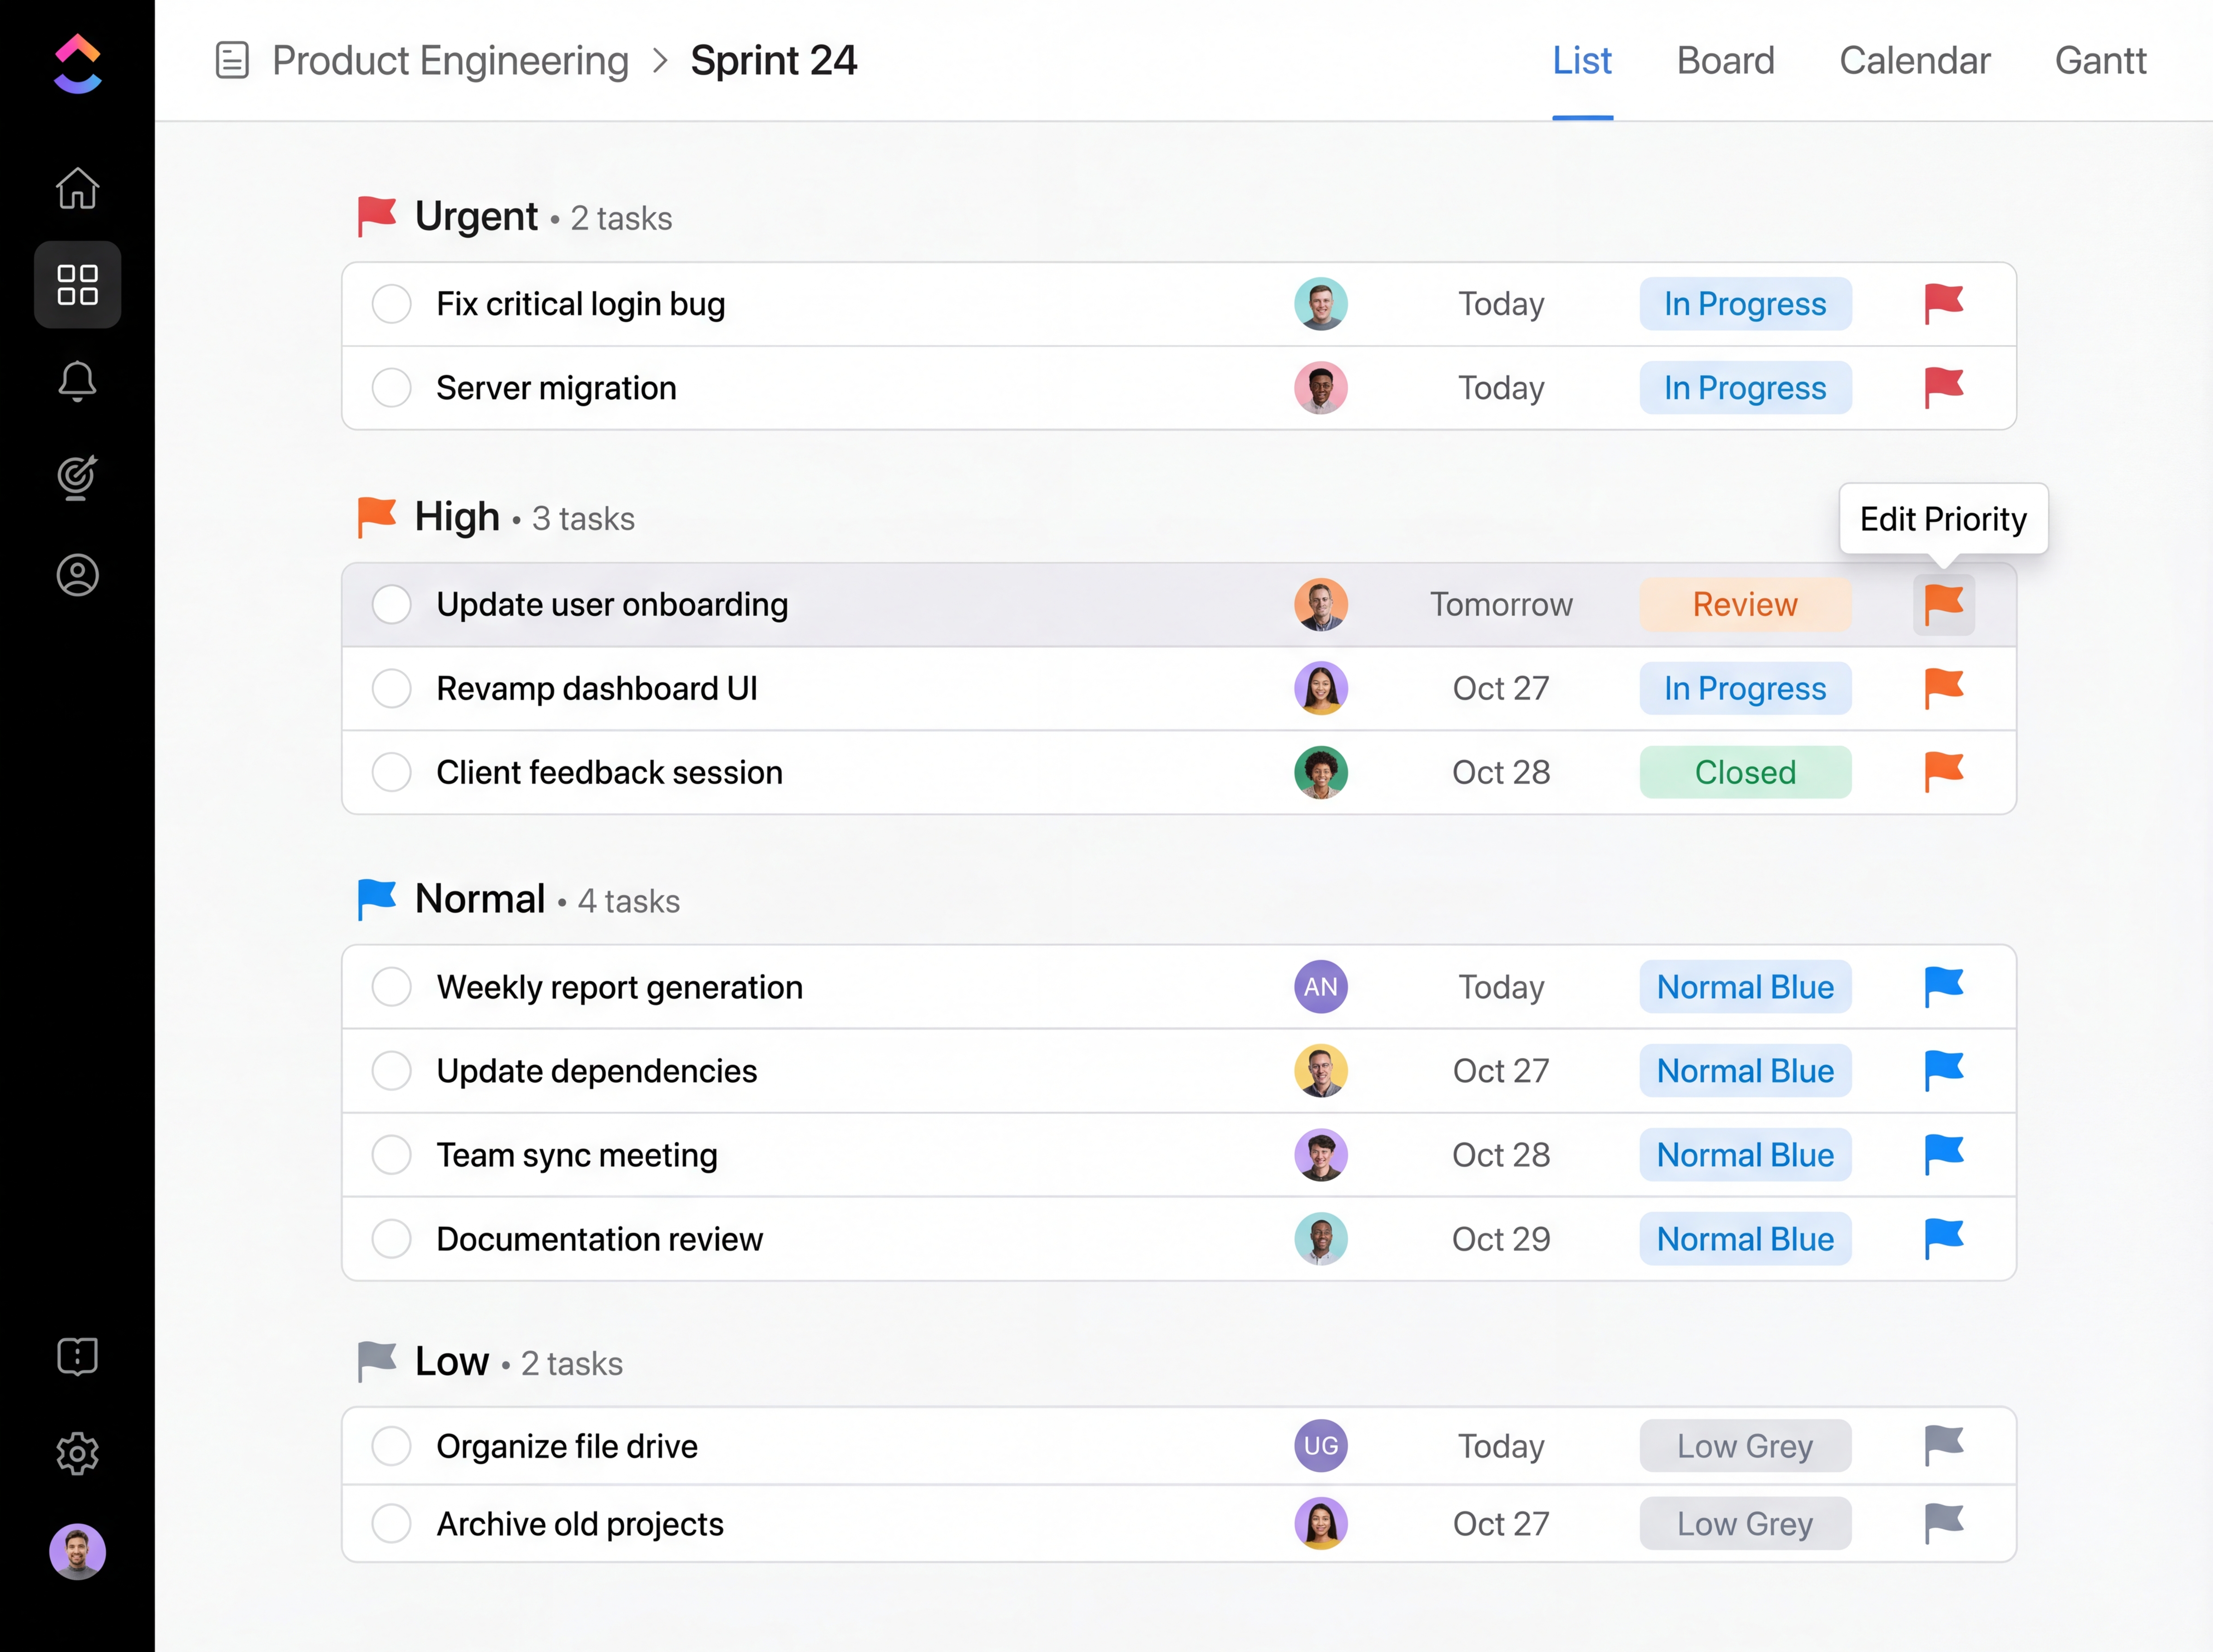Screen dimensions: 2213x1652
Task: Open the notifications bell
Action: click(x=77, y=381)
